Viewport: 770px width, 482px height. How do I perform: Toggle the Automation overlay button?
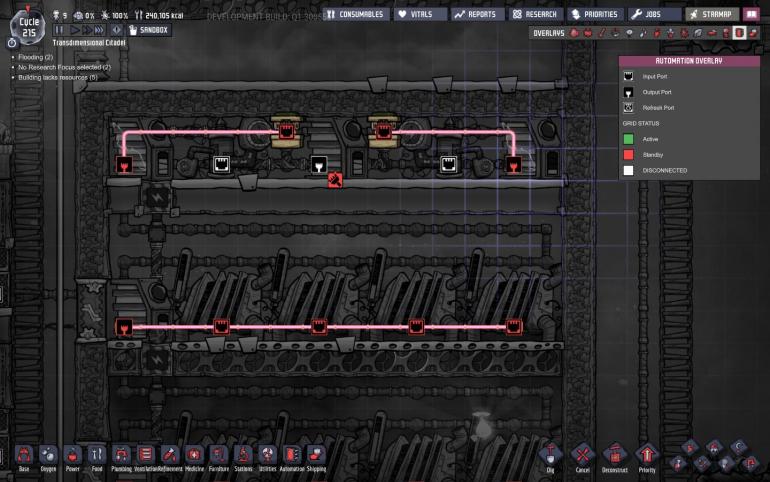coord(739,33)
